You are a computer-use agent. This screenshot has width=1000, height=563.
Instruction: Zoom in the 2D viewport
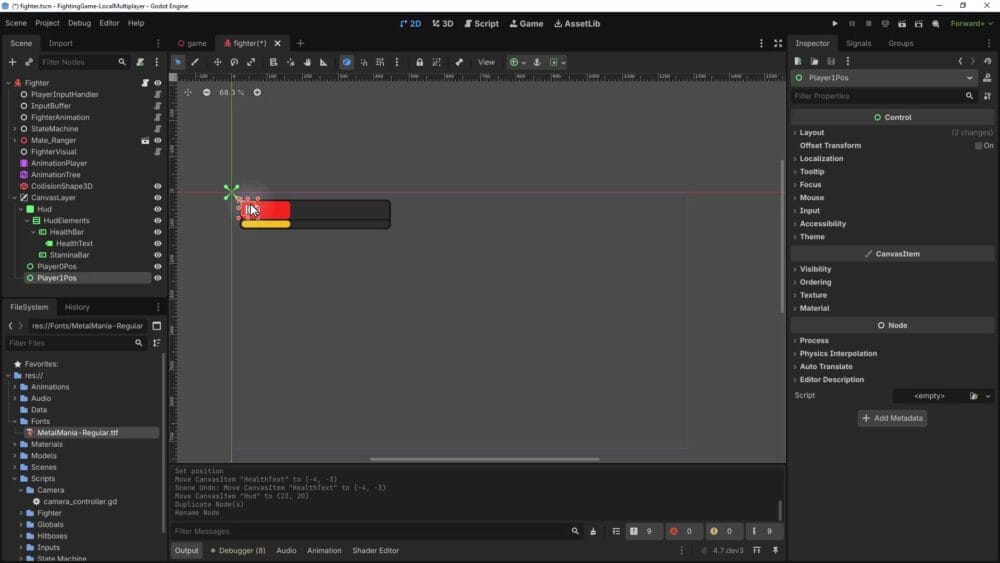(257, 92)
